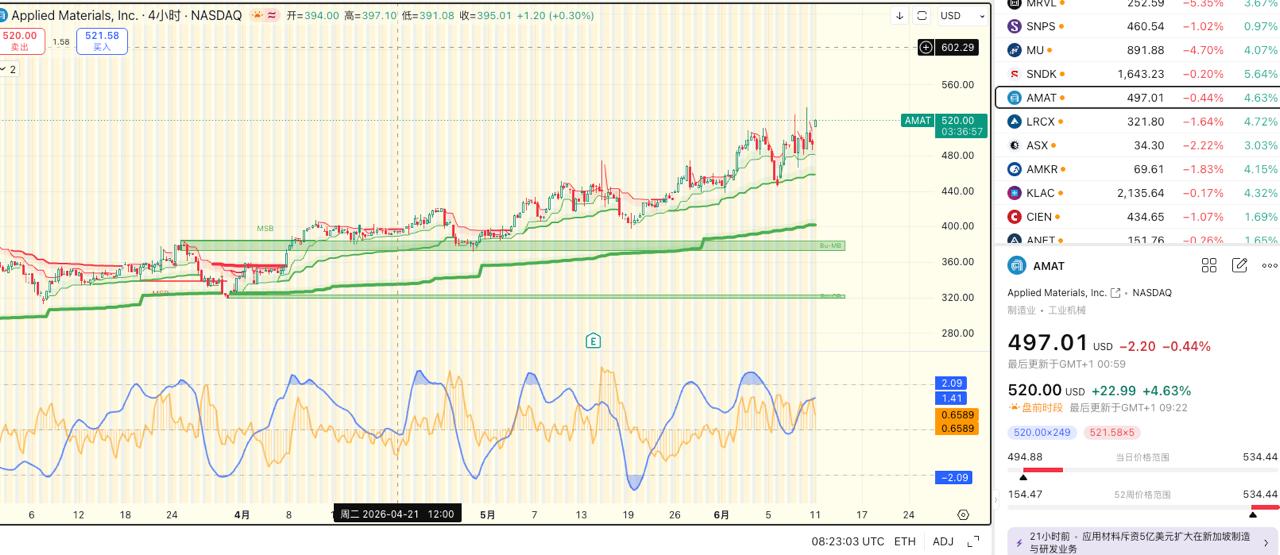This screenshot has height=555, width=1280.
Task: Click the edit note pencil icon in details header
Action: (1240, 266)
